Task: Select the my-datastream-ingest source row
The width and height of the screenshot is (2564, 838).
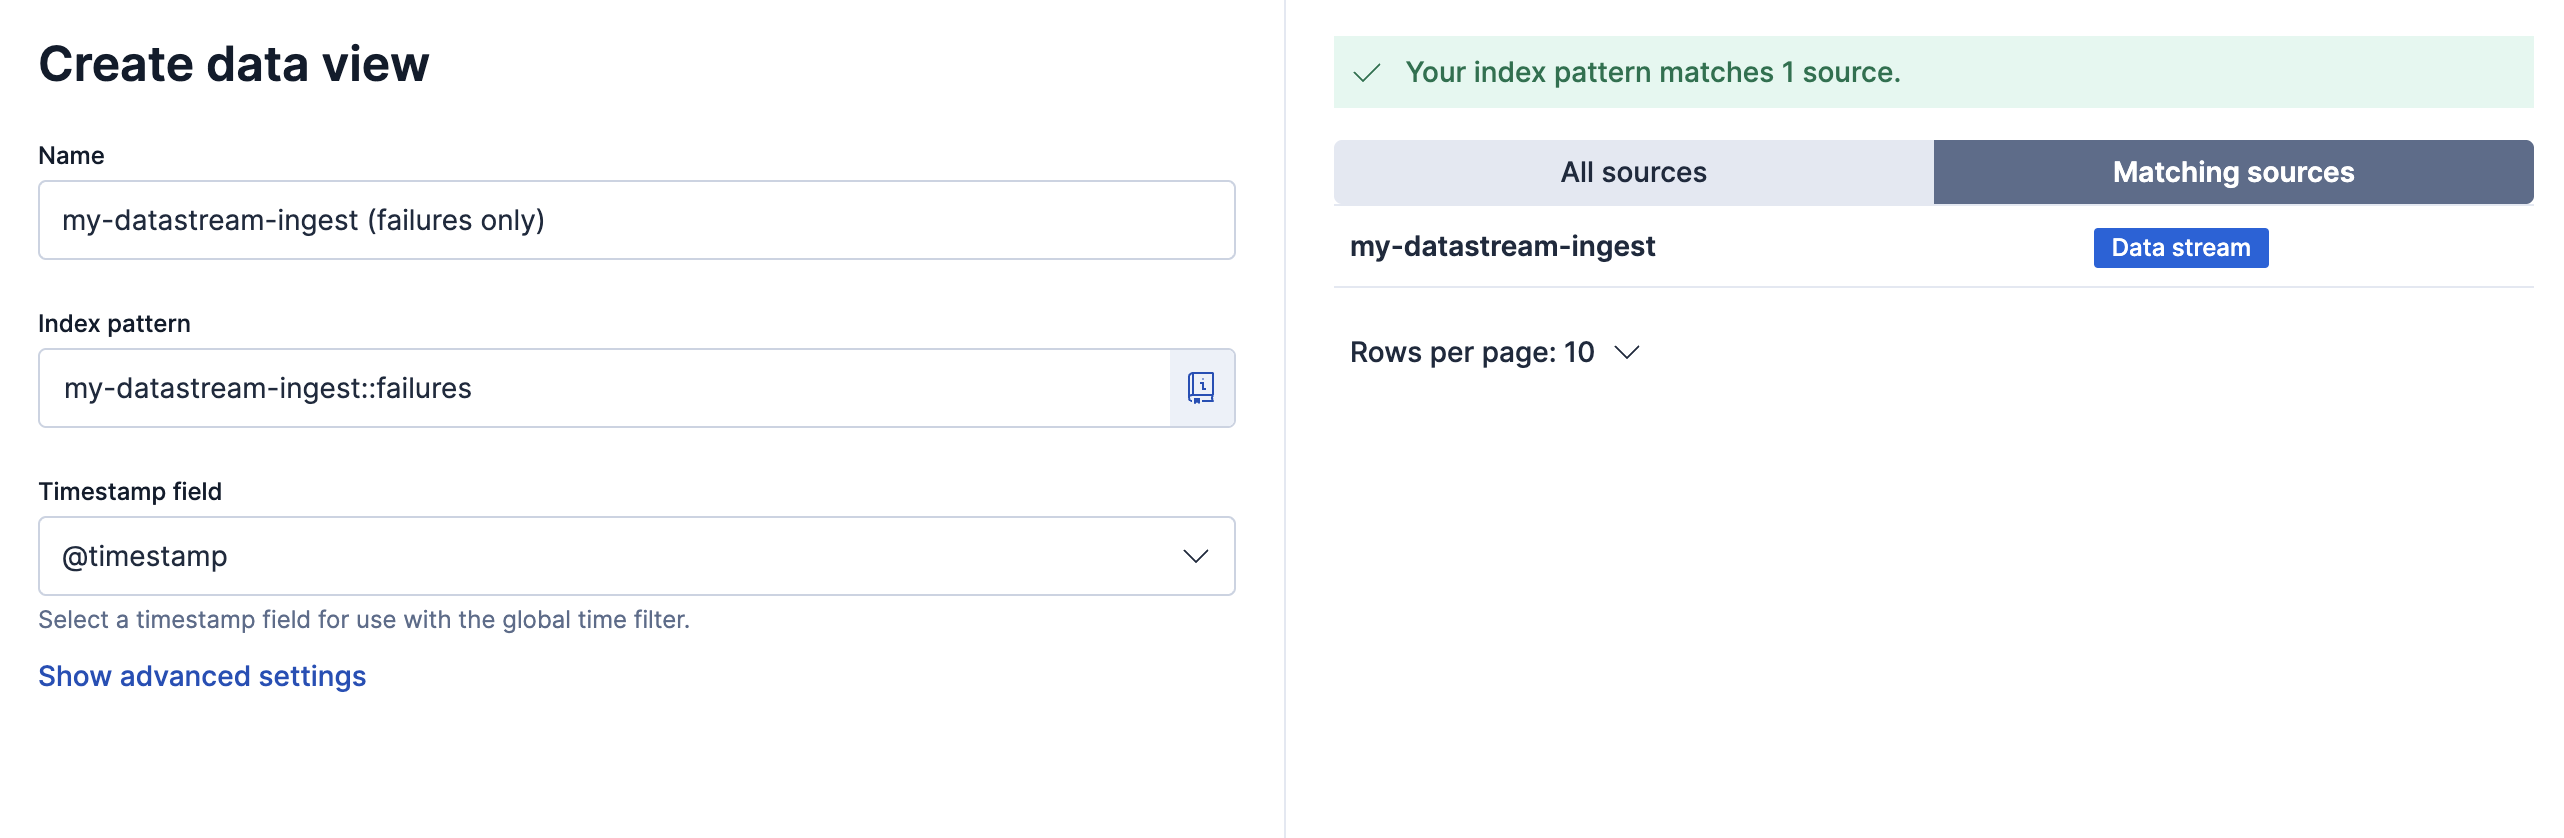Action: (x=1502, y=246)
